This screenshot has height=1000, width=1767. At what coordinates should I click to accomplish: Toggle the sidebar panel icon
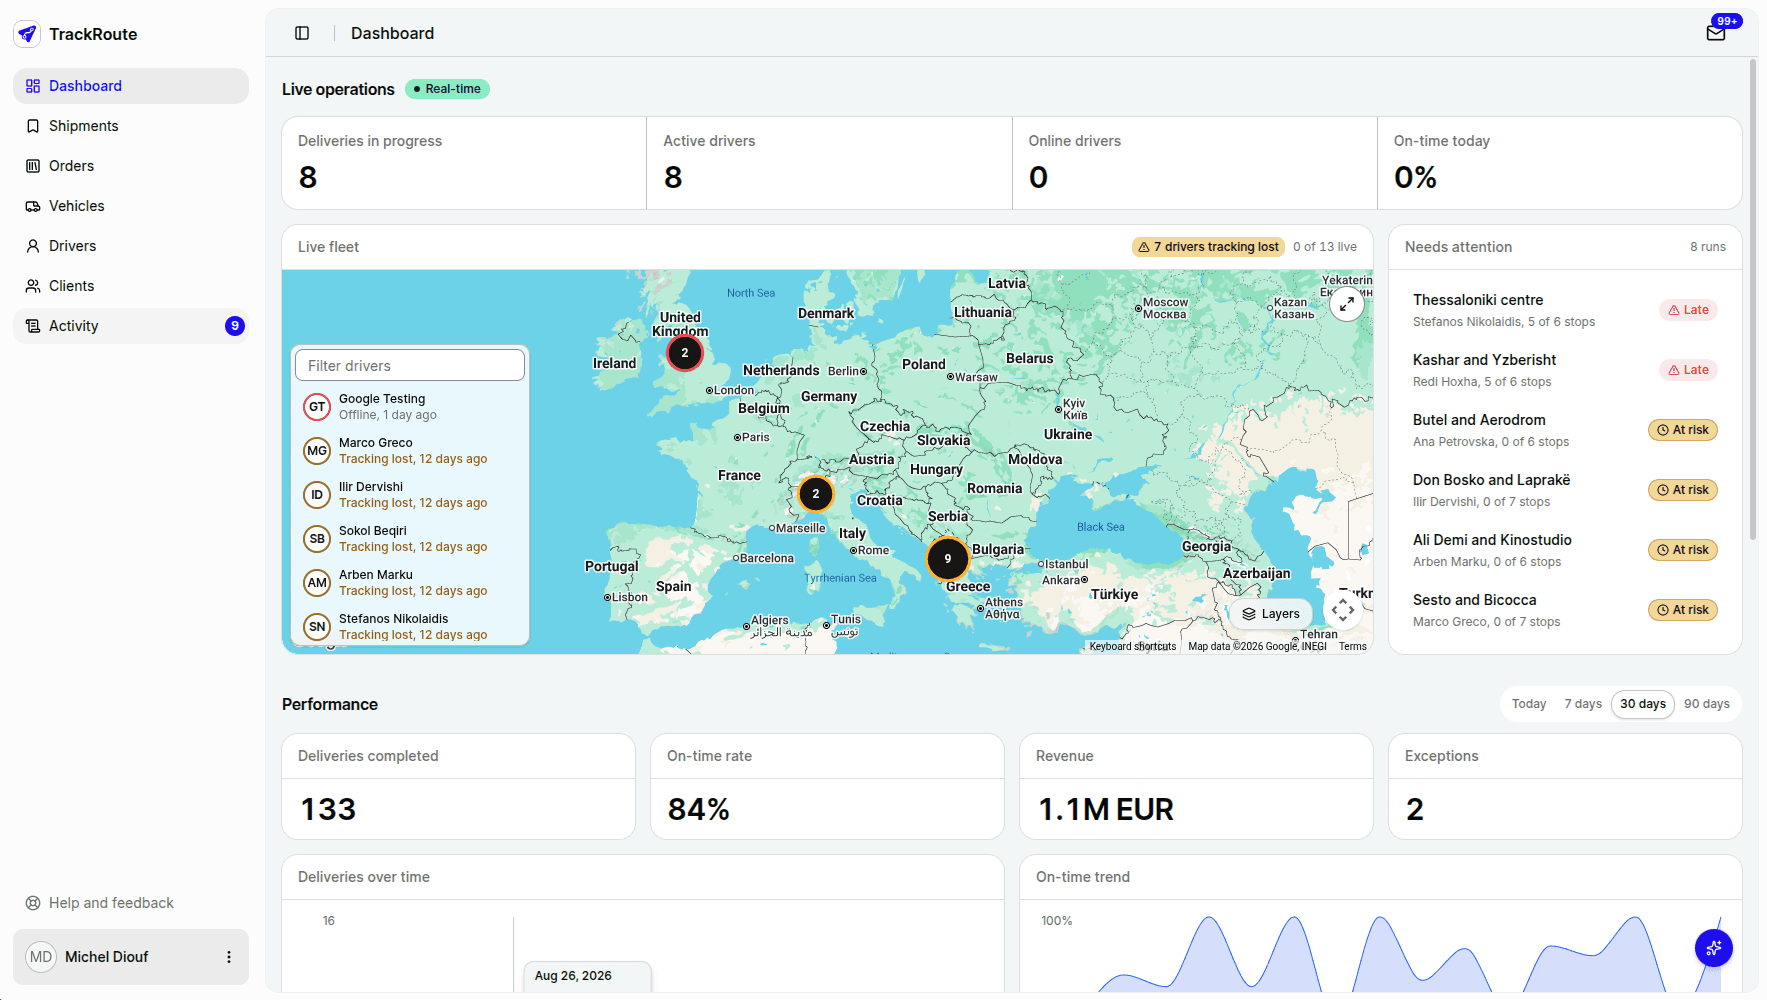(x=302, y=33)
